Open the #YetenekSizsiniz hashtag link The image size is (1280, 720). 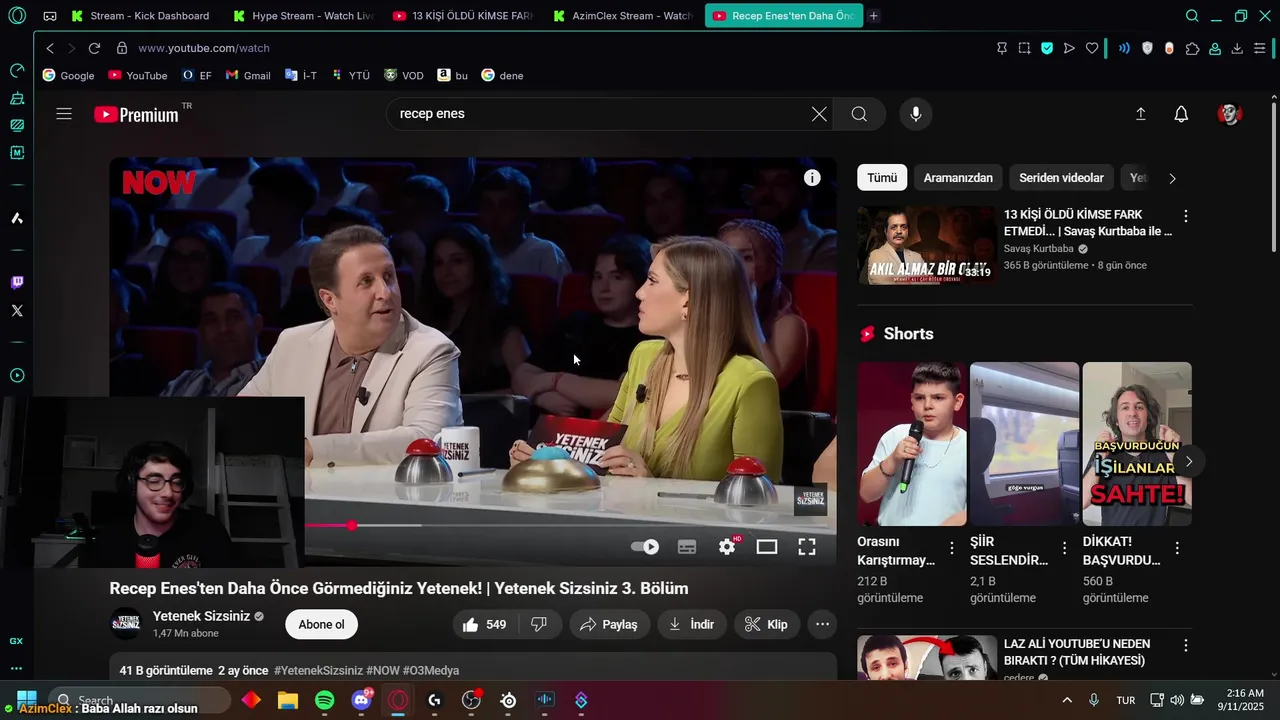tap(318, 670)
